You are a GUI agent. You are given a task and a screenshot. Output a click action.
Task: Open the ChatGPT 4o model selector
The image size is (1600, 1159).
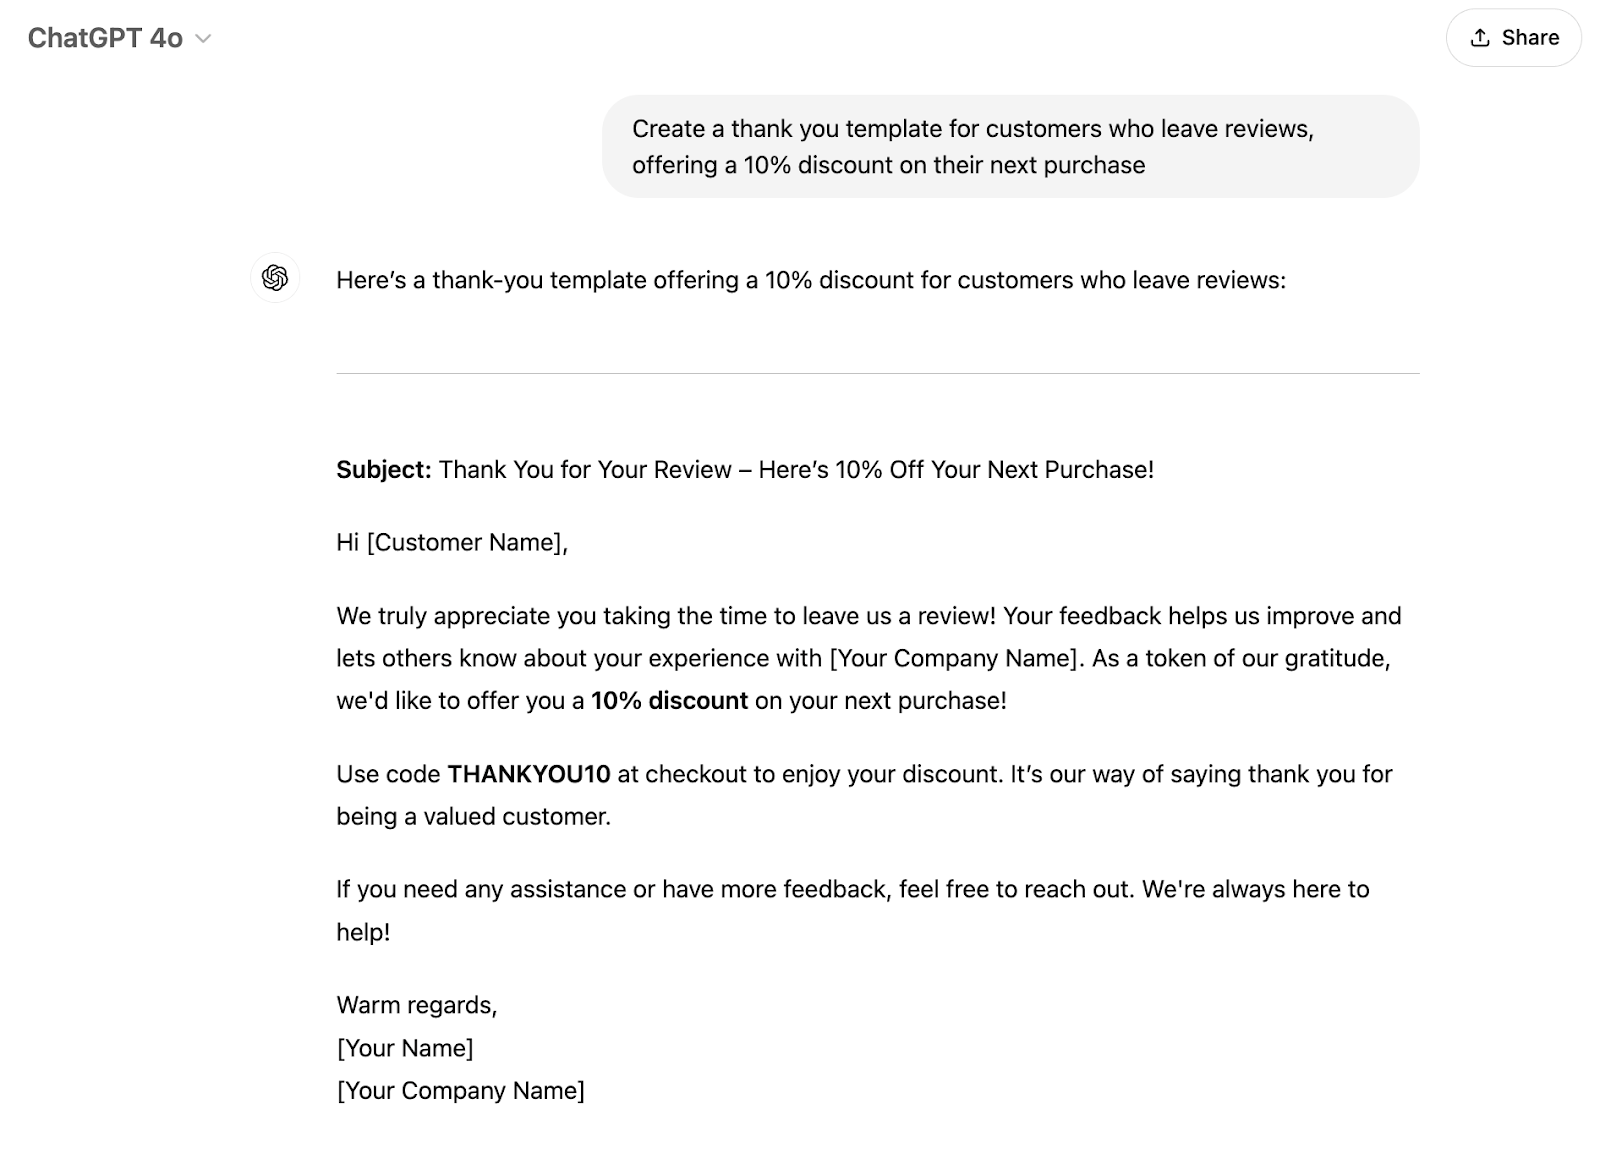(106, 38)
